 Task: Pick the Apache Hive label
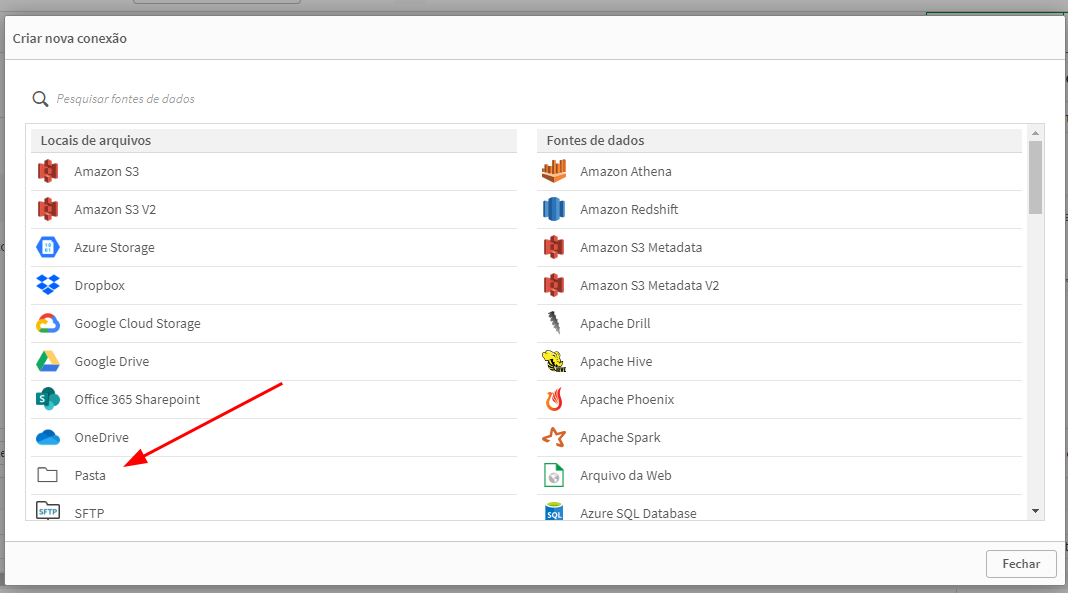point(616,362)
